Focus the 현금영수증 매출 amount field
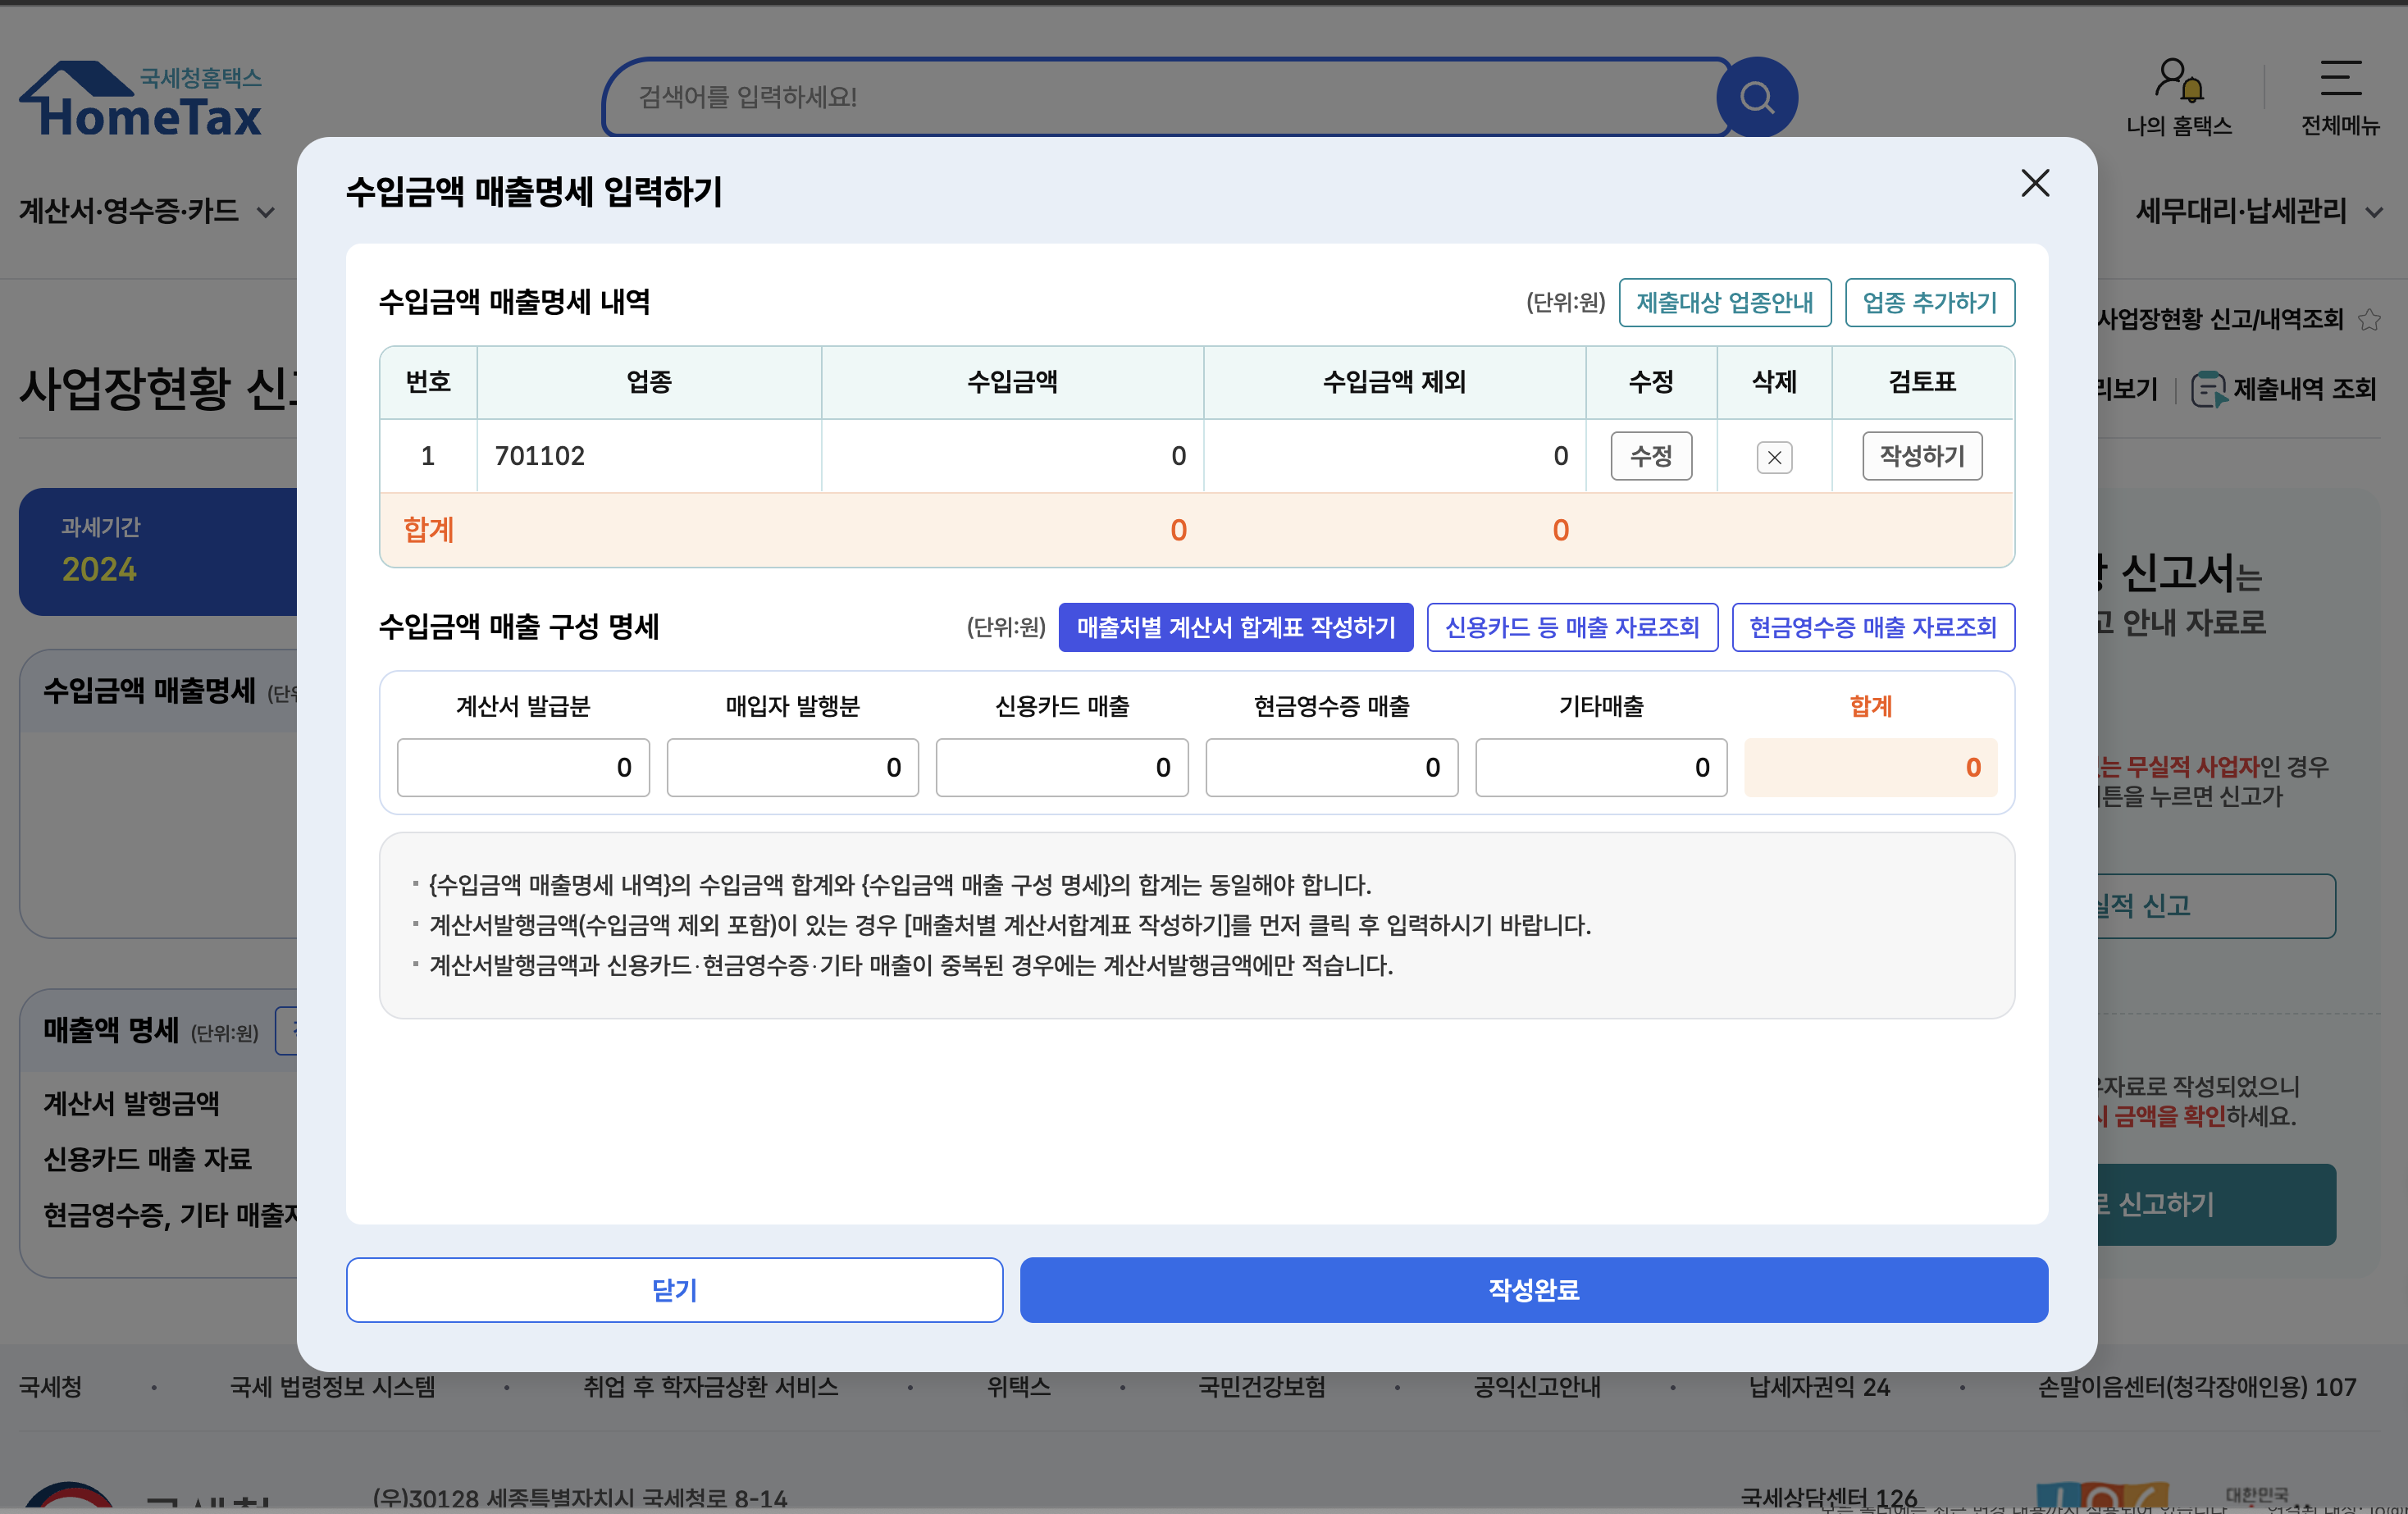 tap(1332, 768)
